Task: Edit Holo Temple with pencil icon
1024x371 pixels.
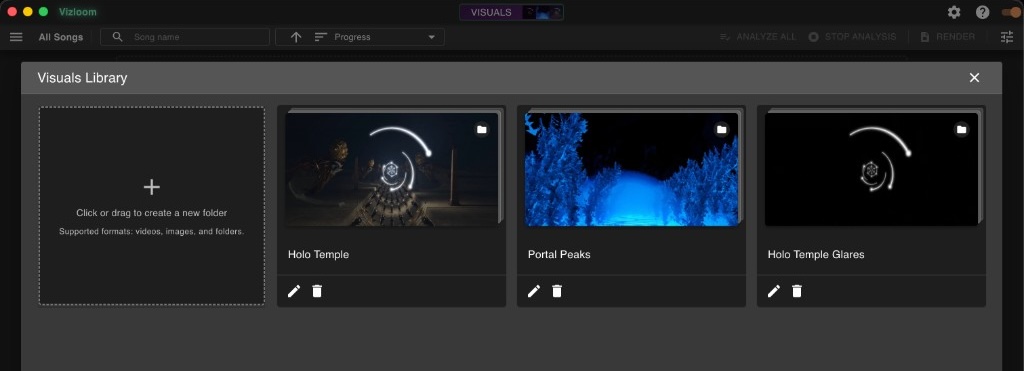Action: tap(294, 291)
